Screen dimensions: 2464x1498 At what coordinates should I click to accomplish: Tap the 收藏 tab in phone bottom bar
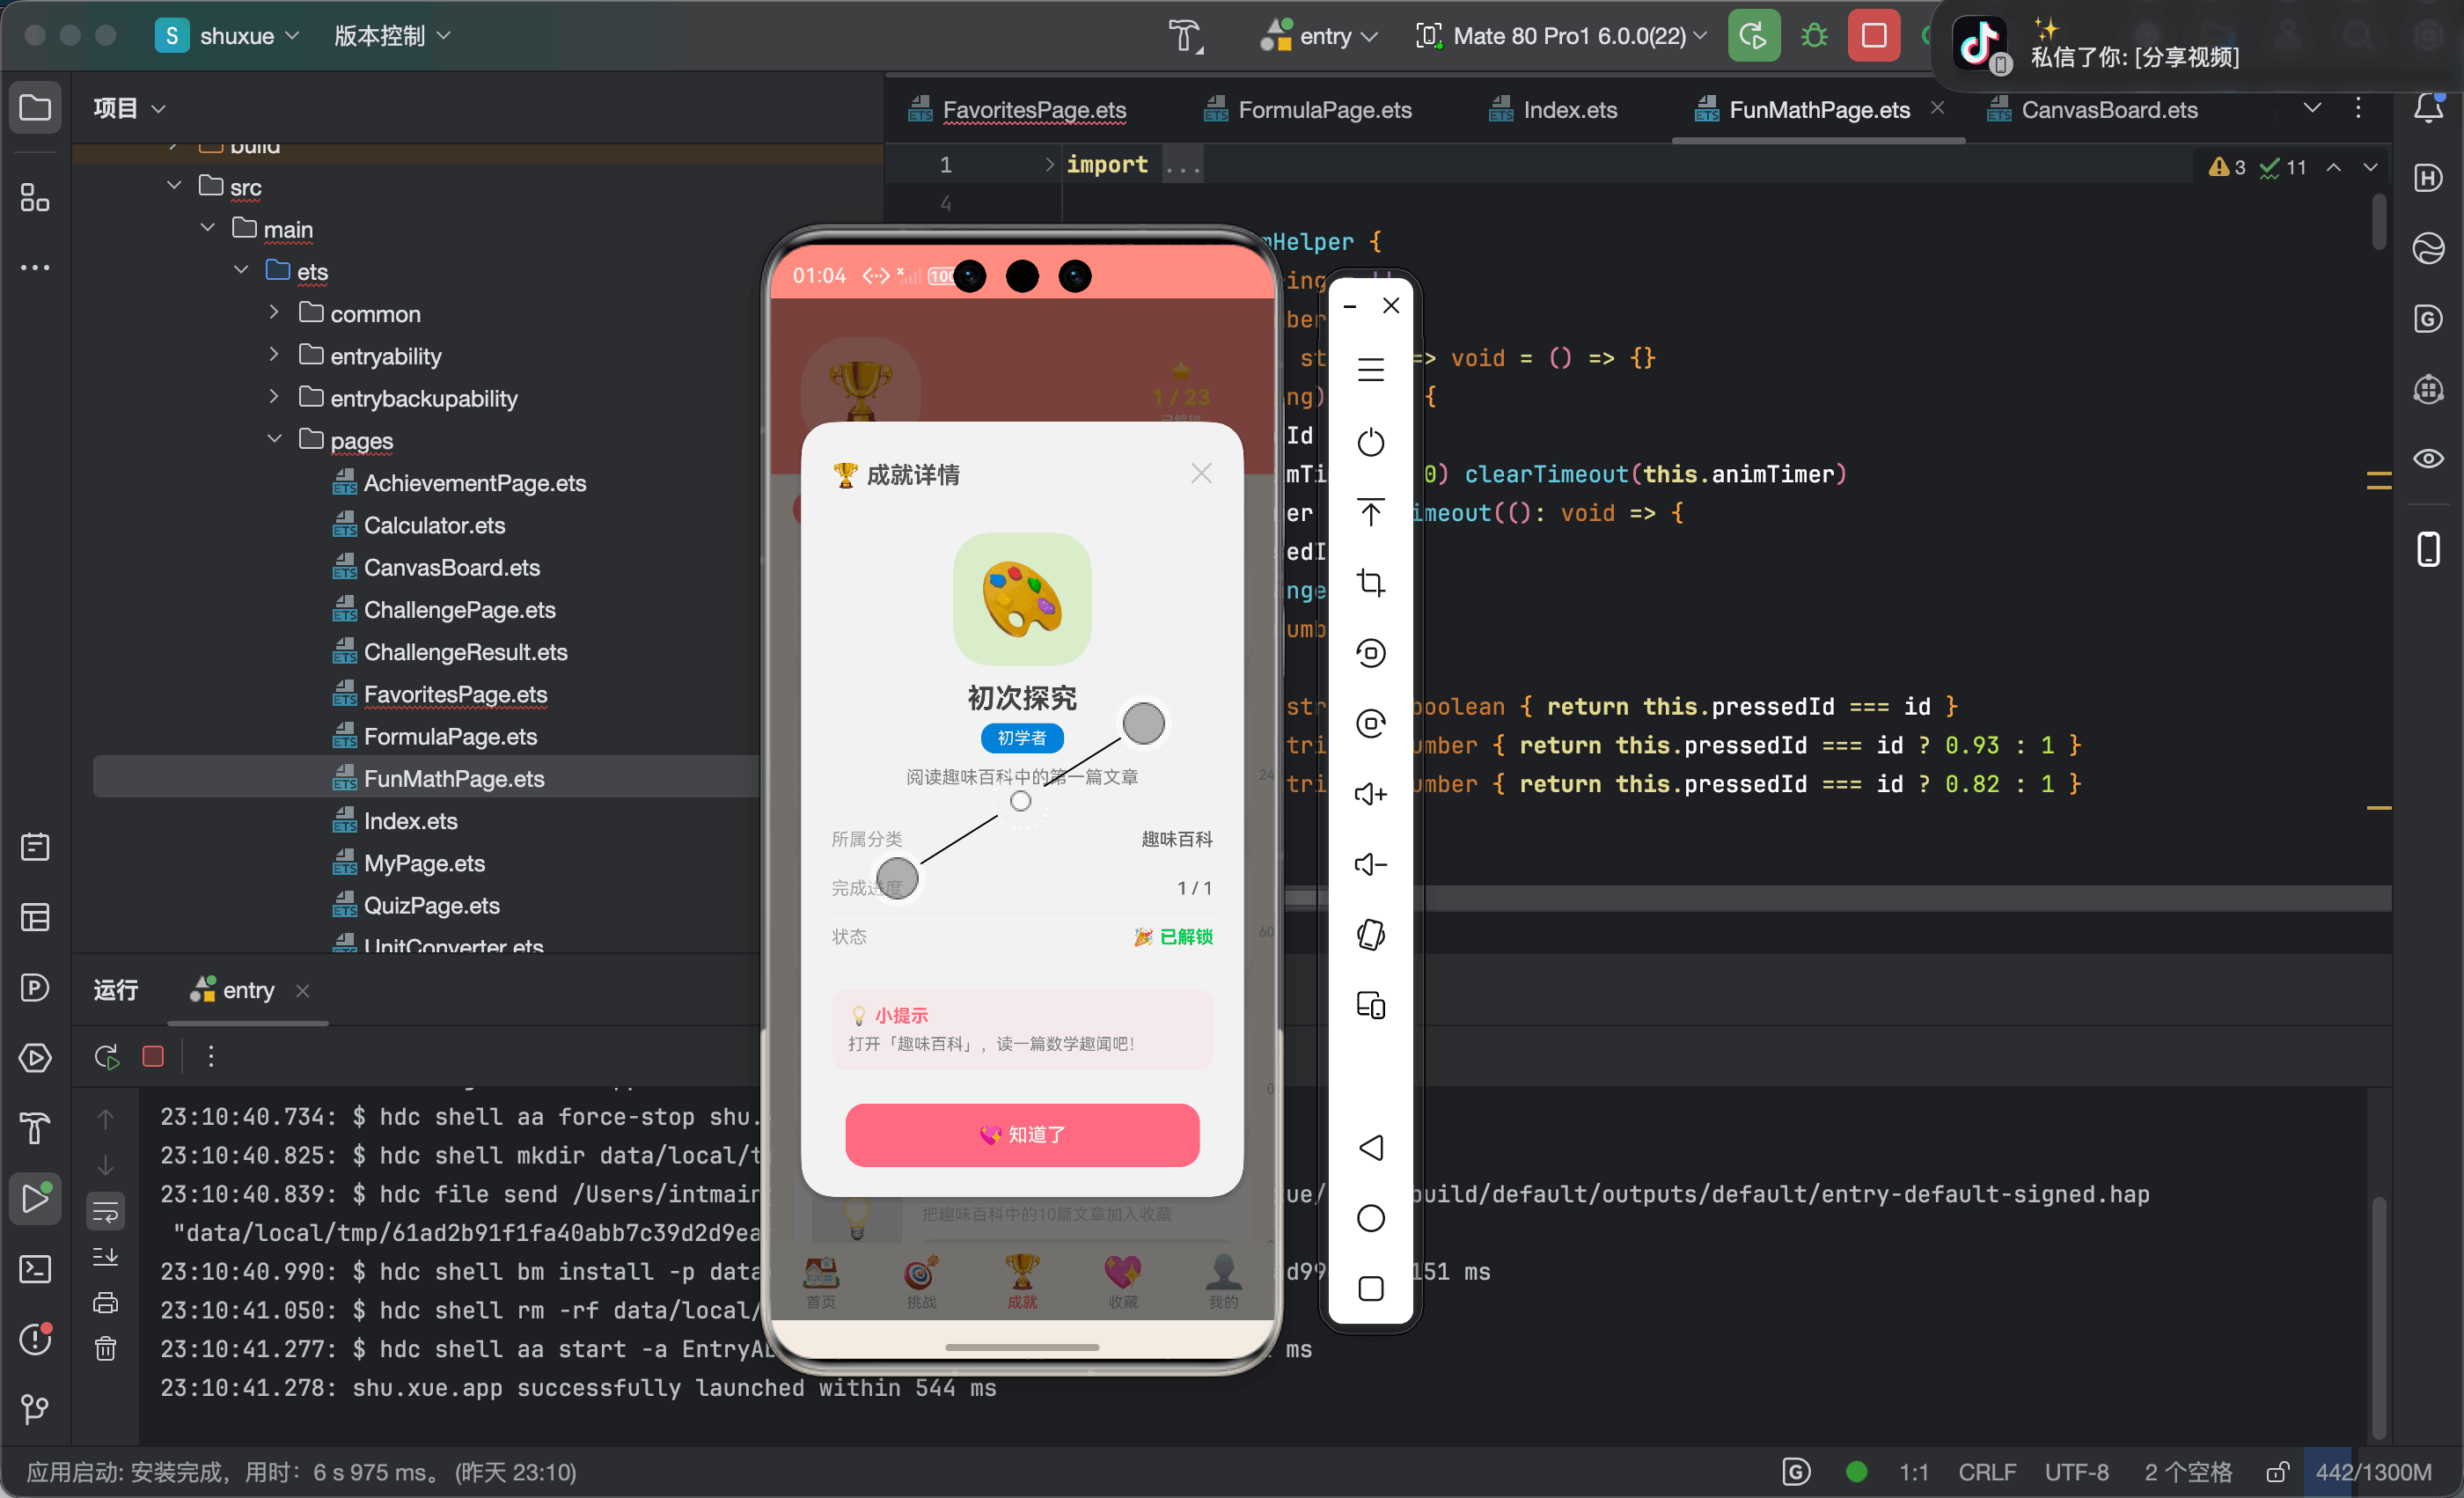(x=1123, y=1281)
